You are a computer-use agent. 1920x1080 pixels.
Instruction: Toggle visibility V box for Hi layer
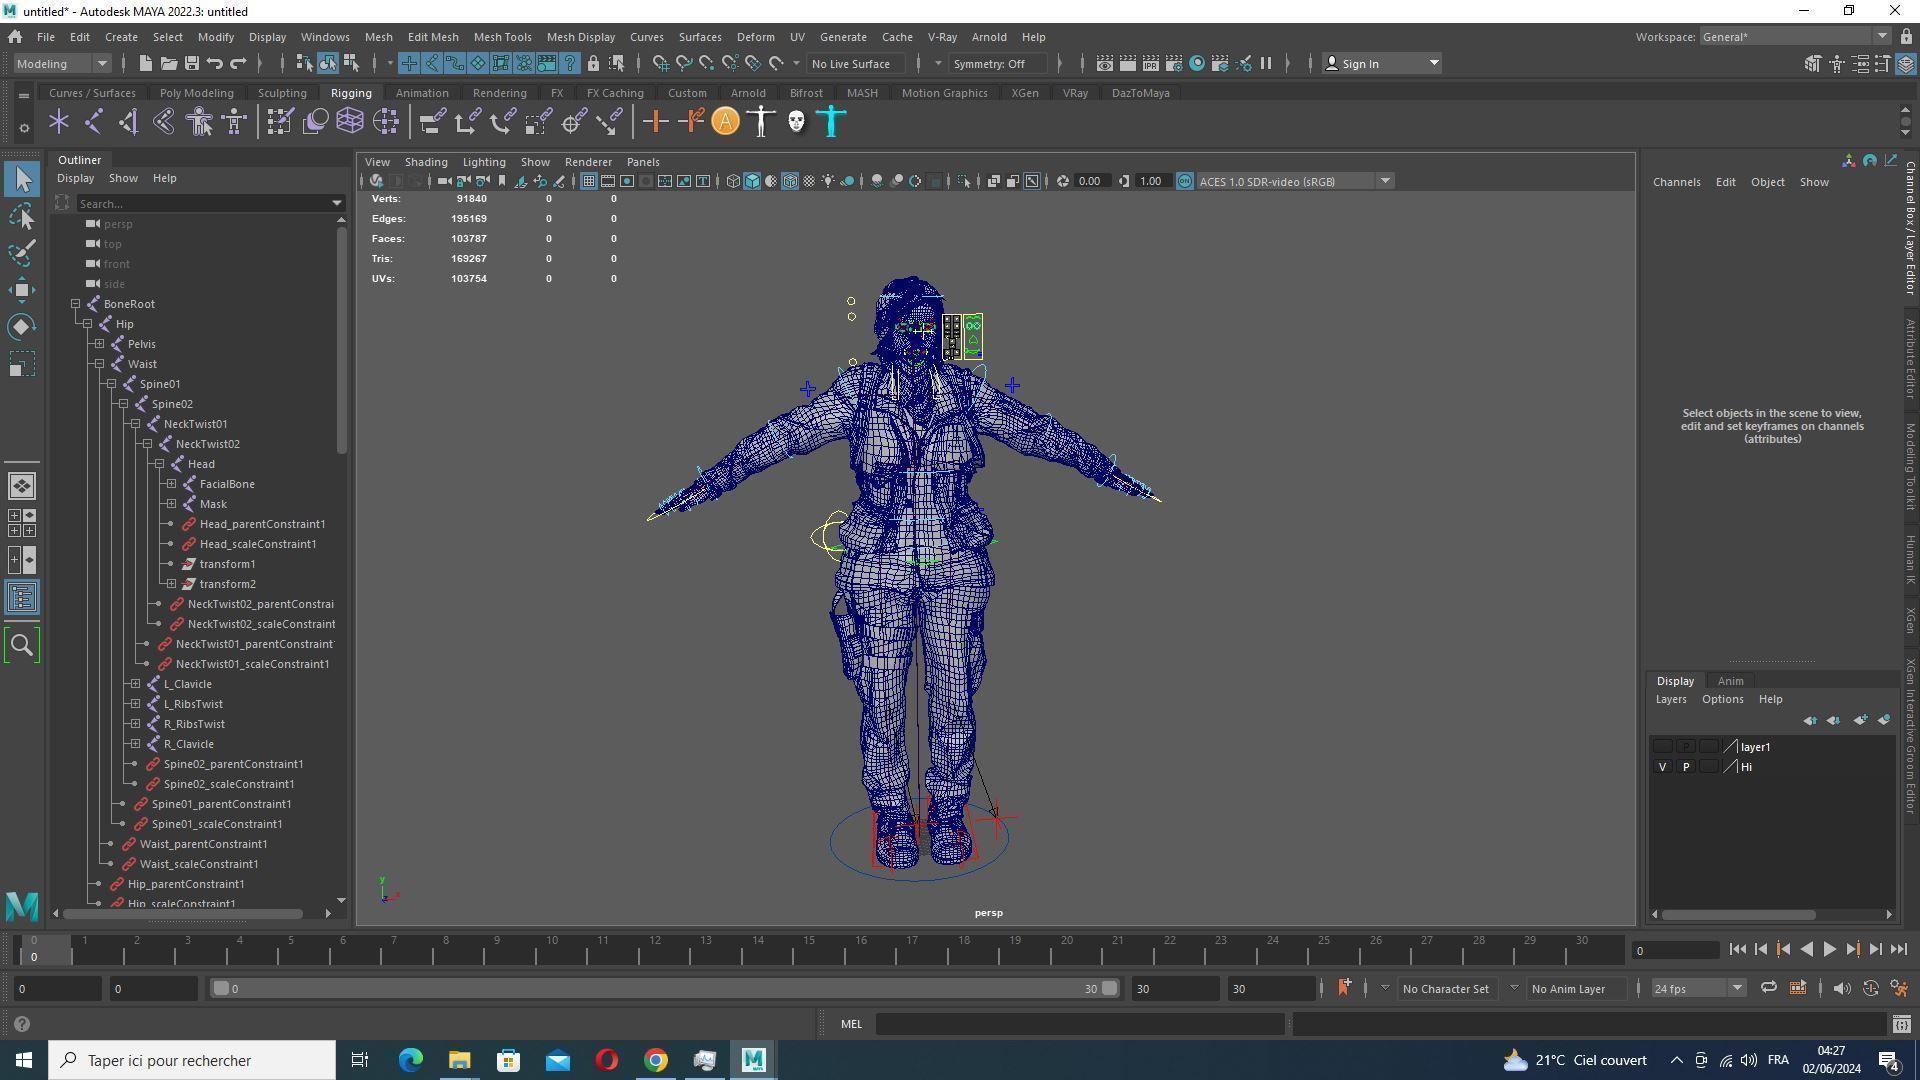[1662, 767]
